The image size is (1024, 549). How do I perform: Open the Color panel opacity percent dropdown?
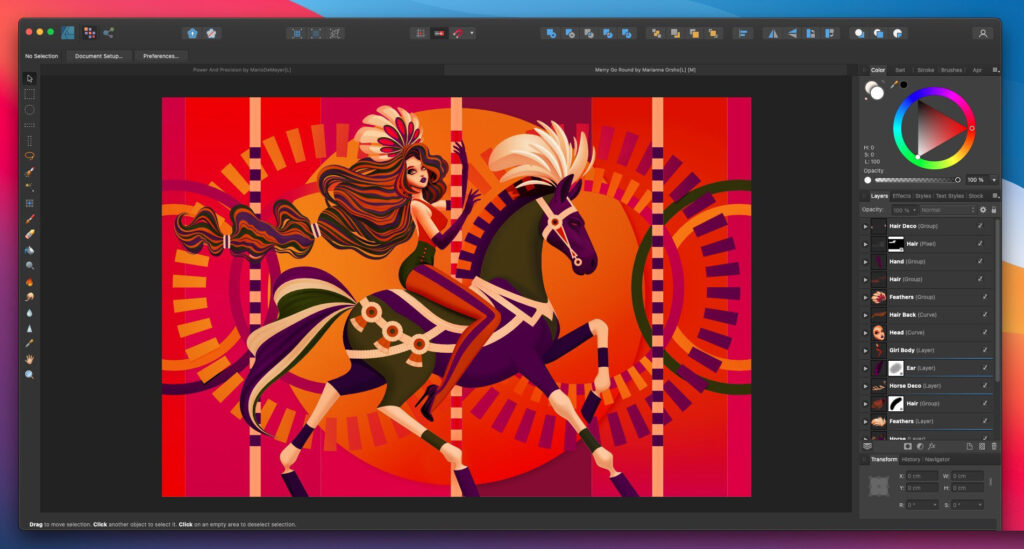[x=994, y=180]
